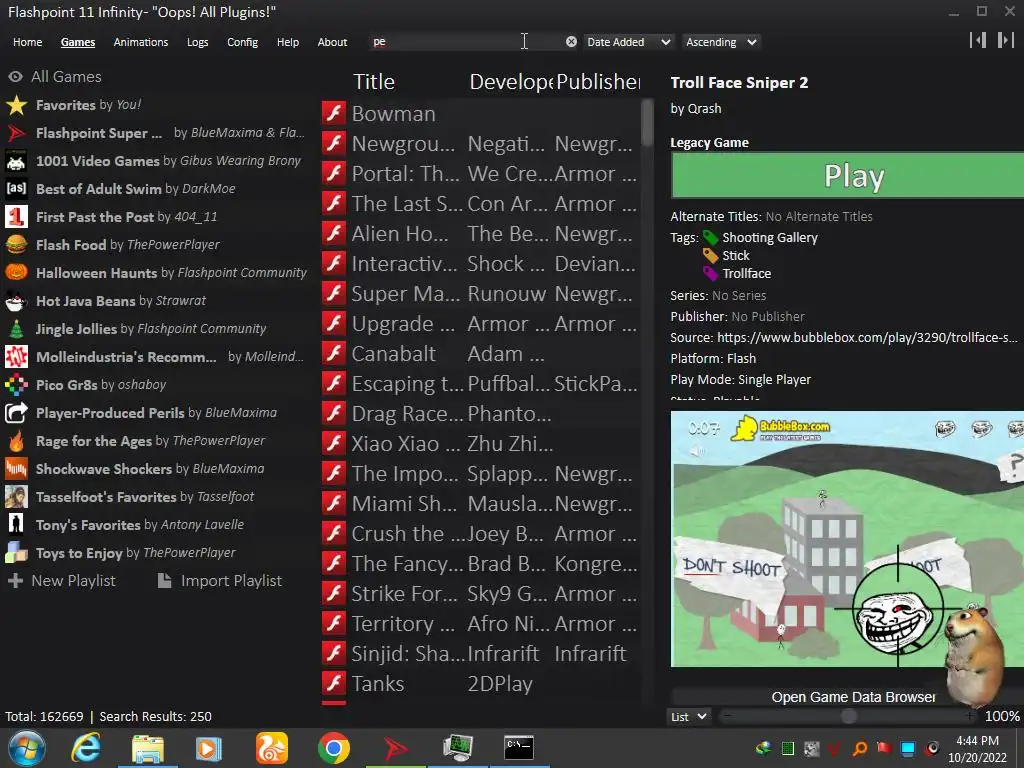1024x768 pixels.
Task: Click the Flash Food burger icon
Action: [16, 245]
